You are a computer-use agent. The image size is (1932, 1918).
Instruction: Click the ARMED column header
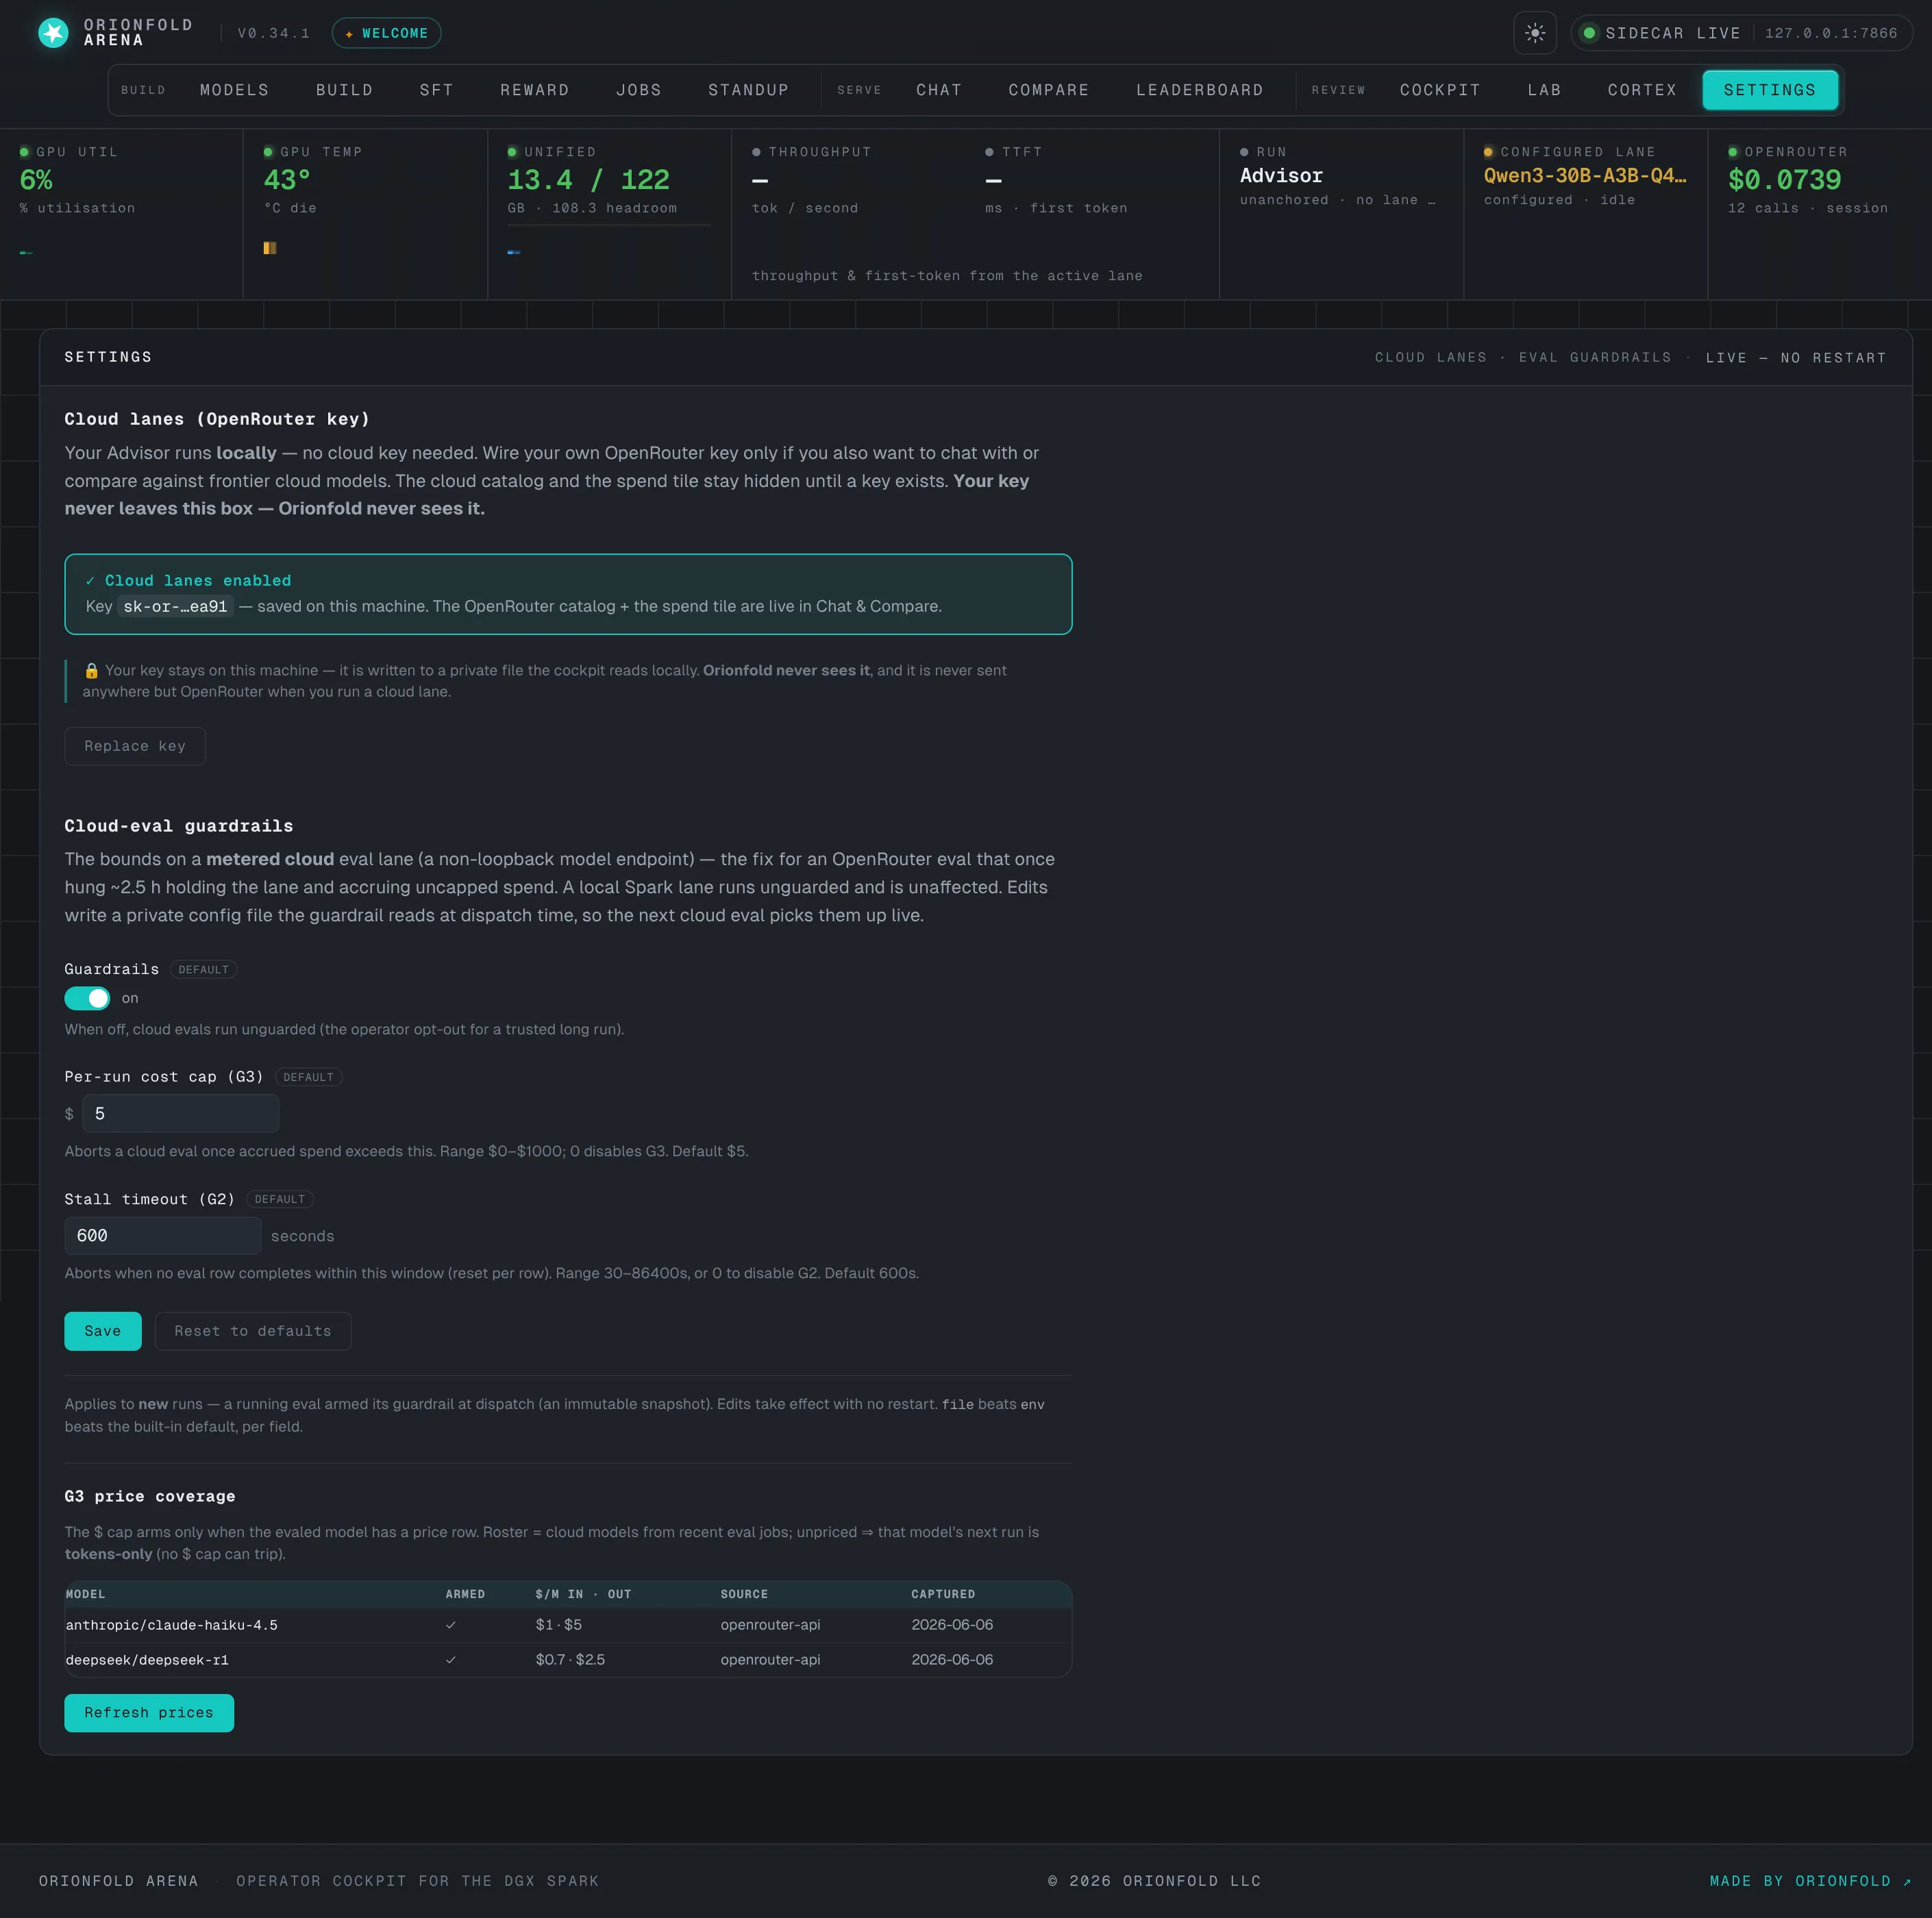pos(465,1594)
